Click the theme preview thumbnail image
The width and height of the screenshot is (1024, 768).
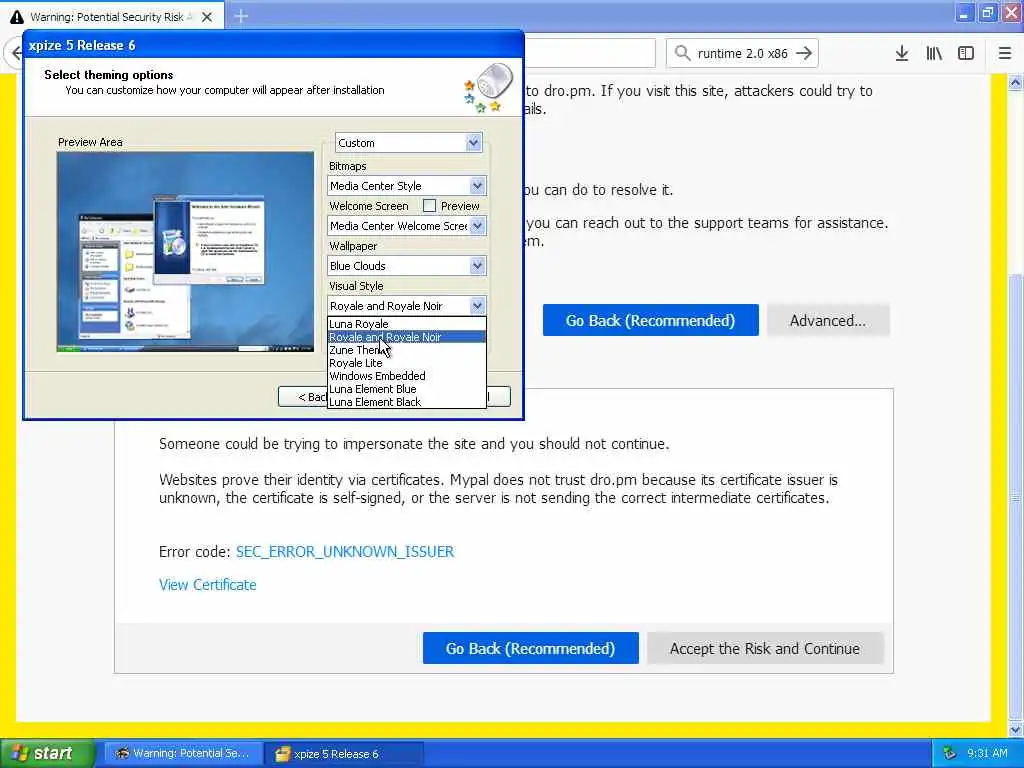(x=185, y=252)
